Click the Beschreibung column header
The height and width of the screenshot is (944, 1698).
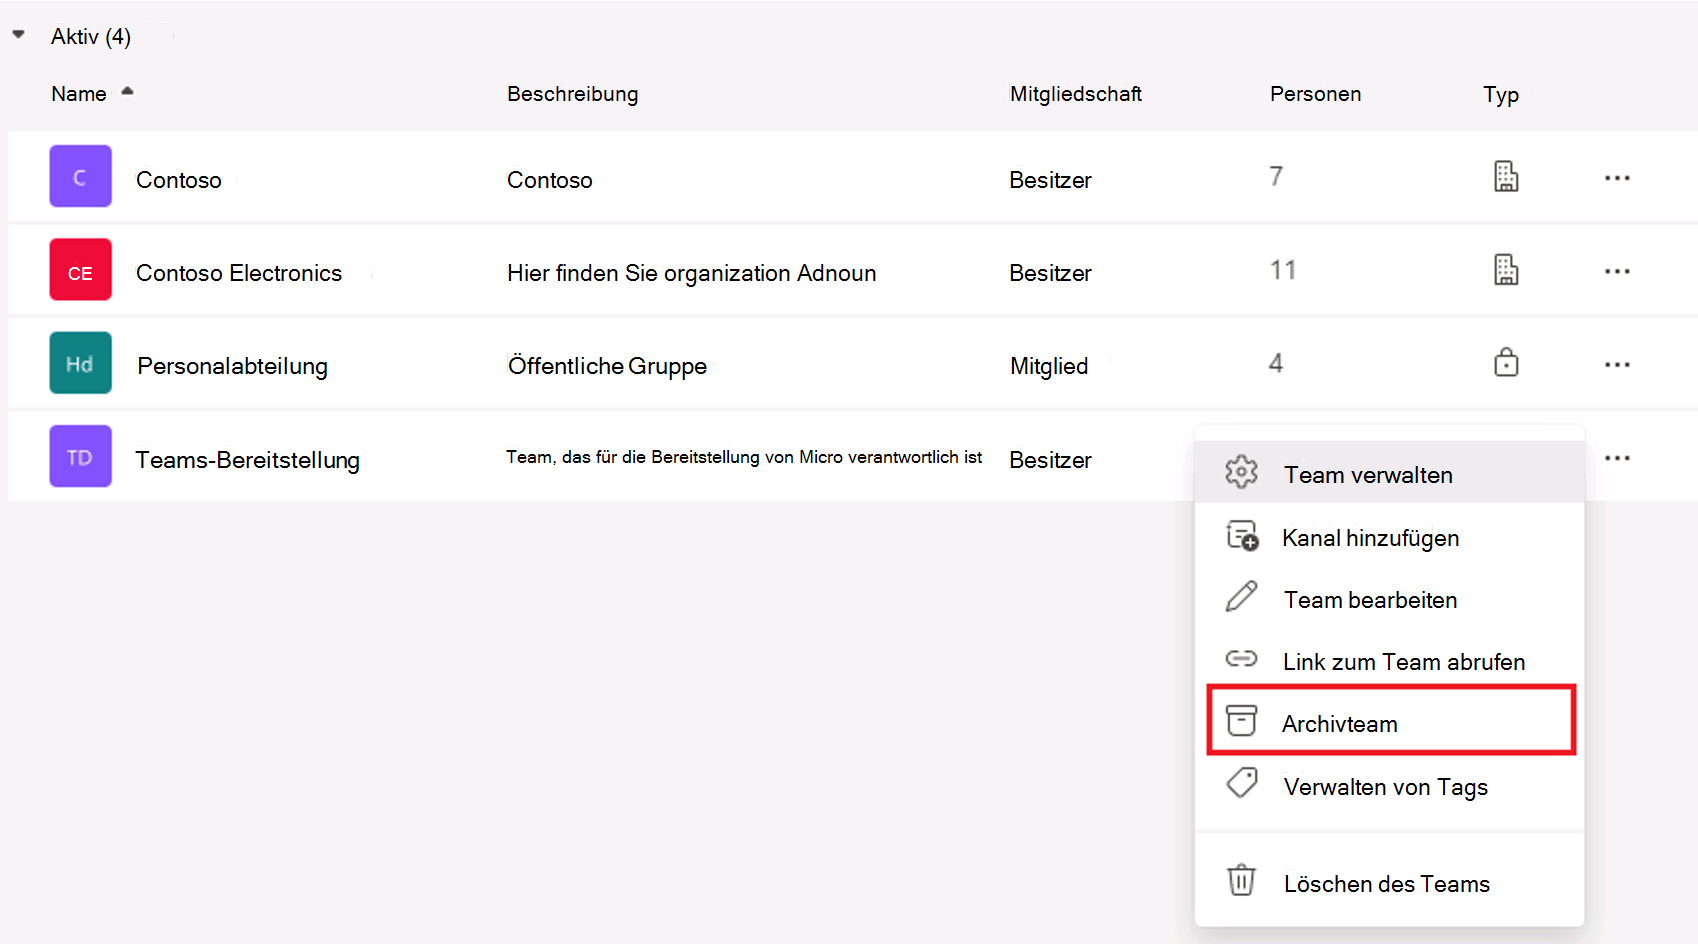572,94
